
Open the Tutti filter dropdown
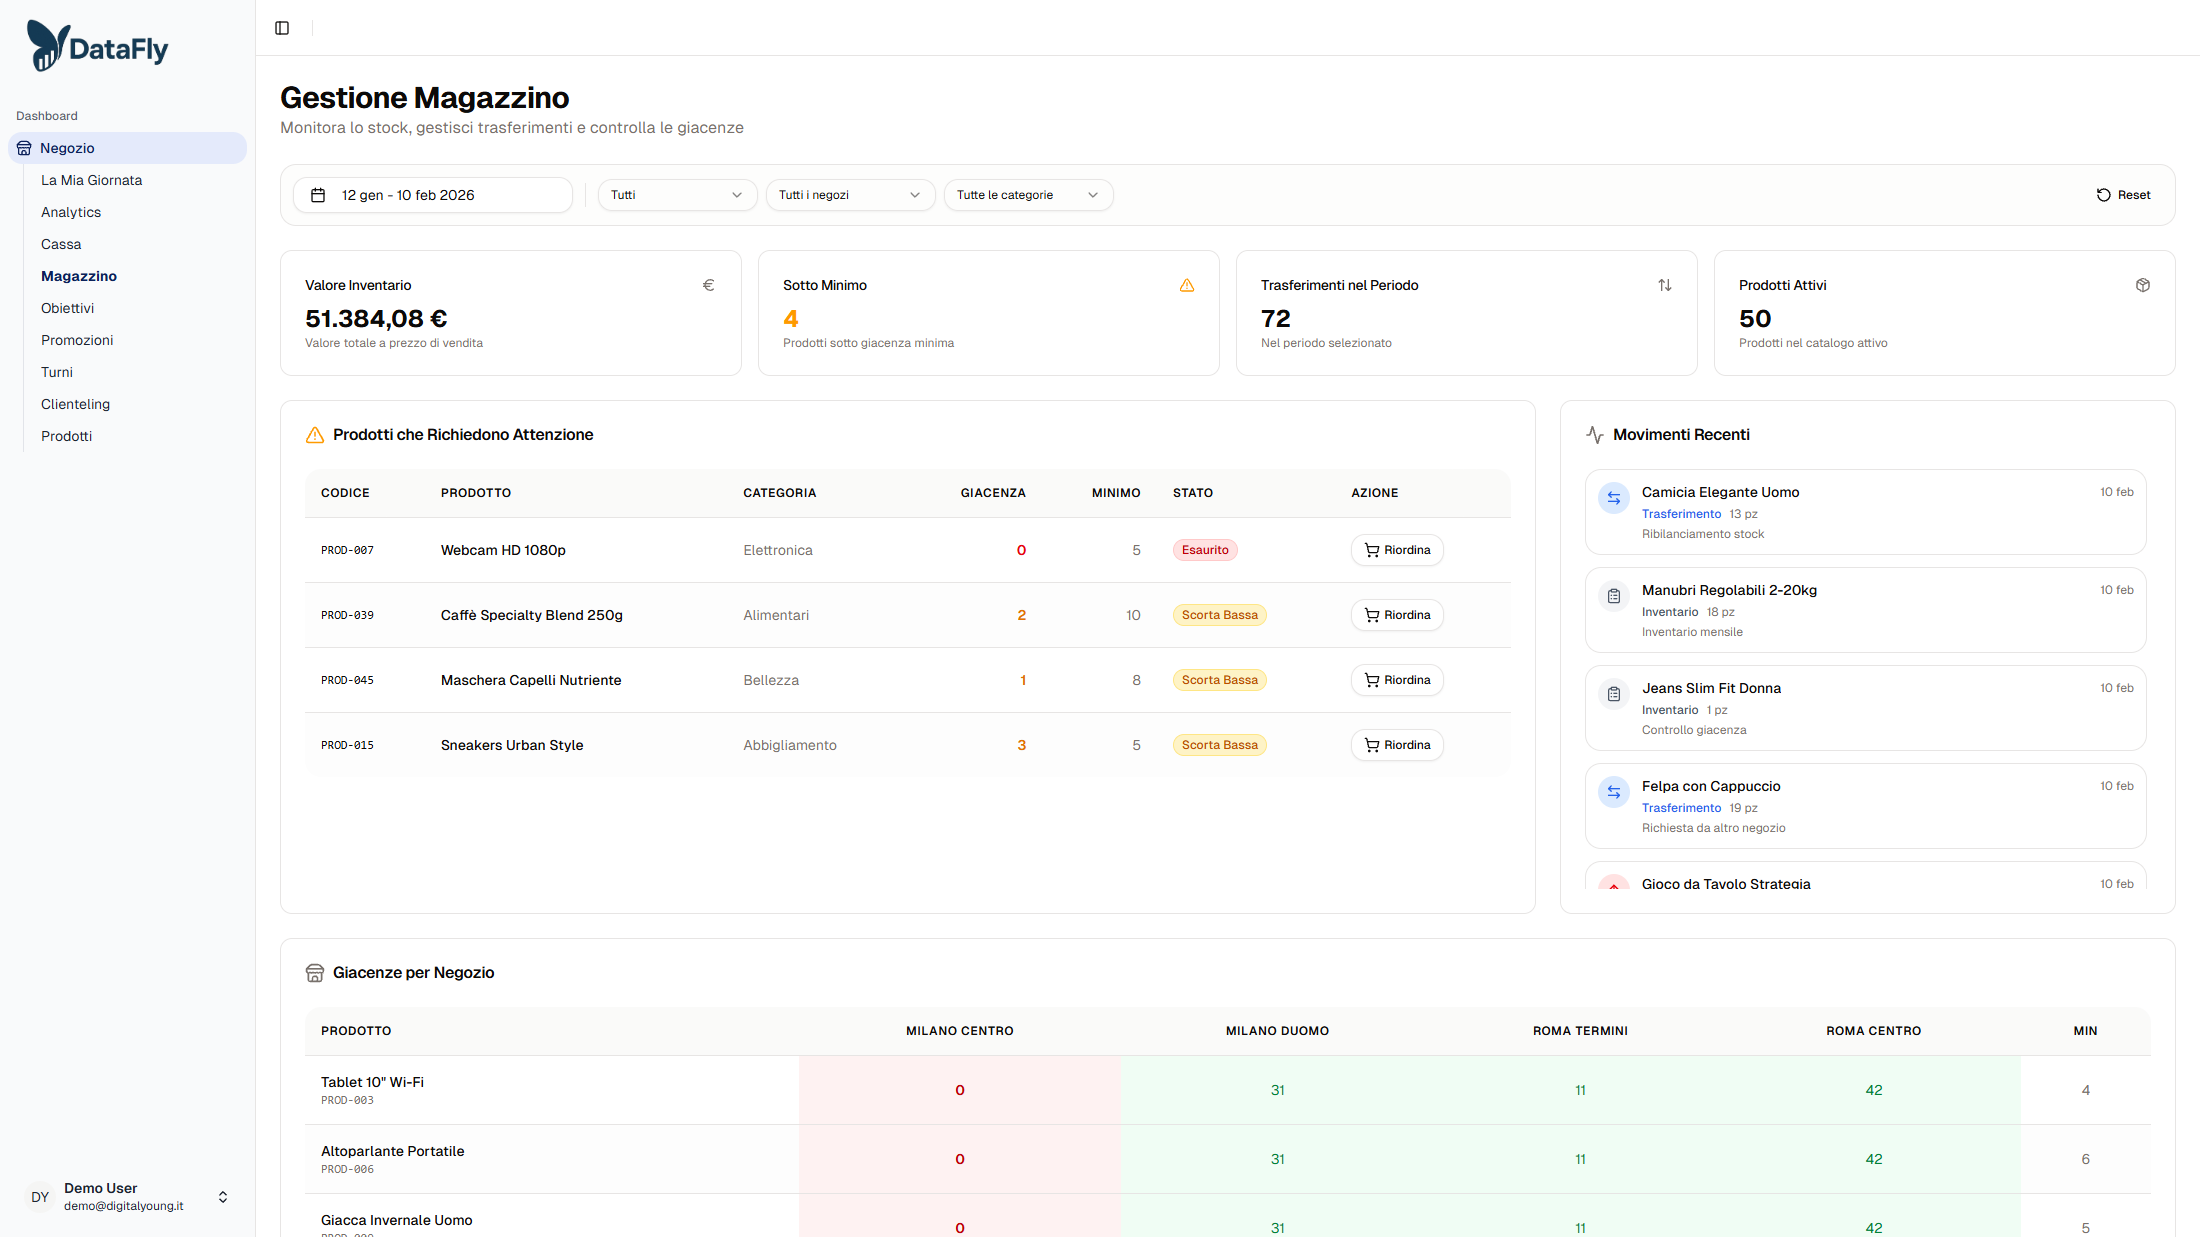click(677, 195)
